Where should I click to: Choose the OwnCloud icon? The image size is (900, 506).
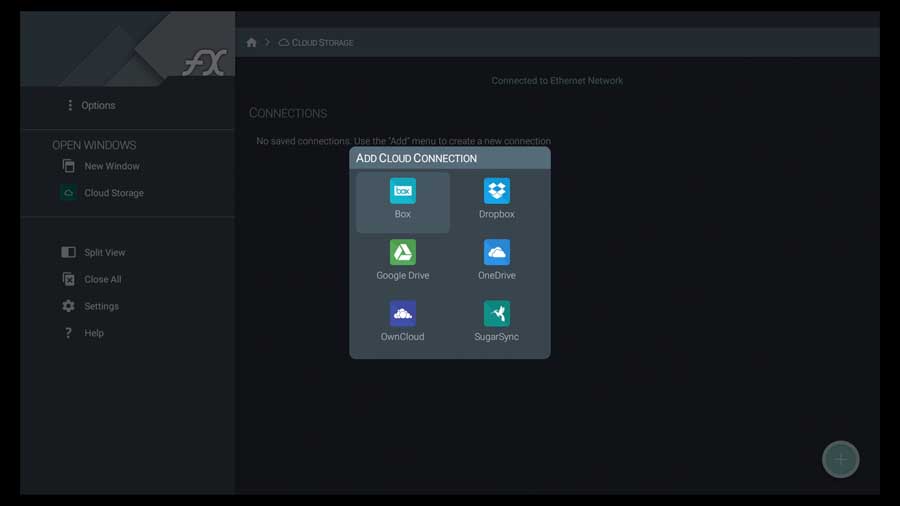click(x=402, y=314)
